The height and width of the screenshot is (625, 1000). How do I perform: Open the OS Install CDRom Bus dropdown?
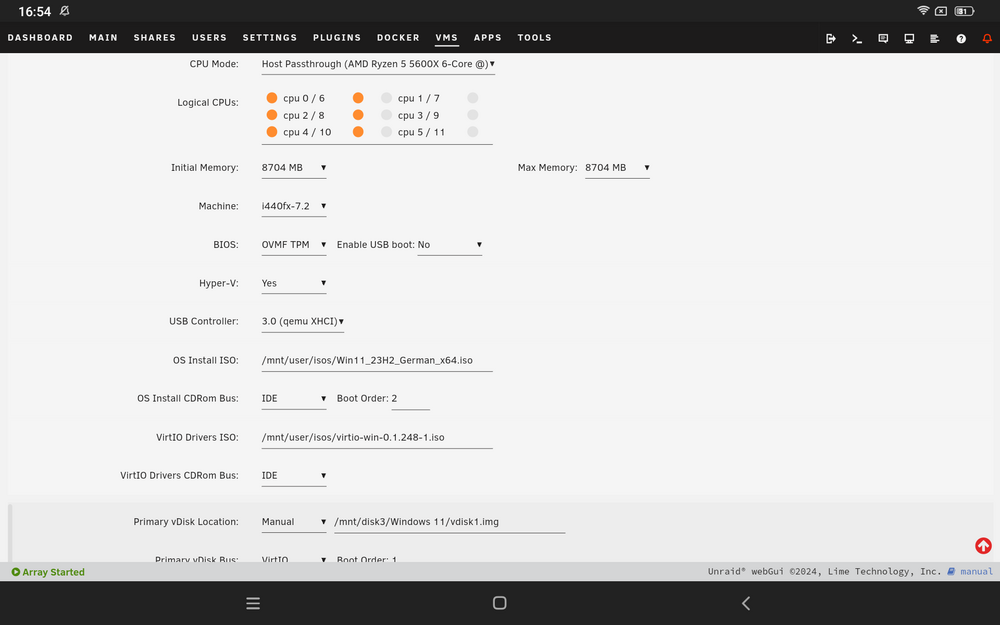point(294,399)
